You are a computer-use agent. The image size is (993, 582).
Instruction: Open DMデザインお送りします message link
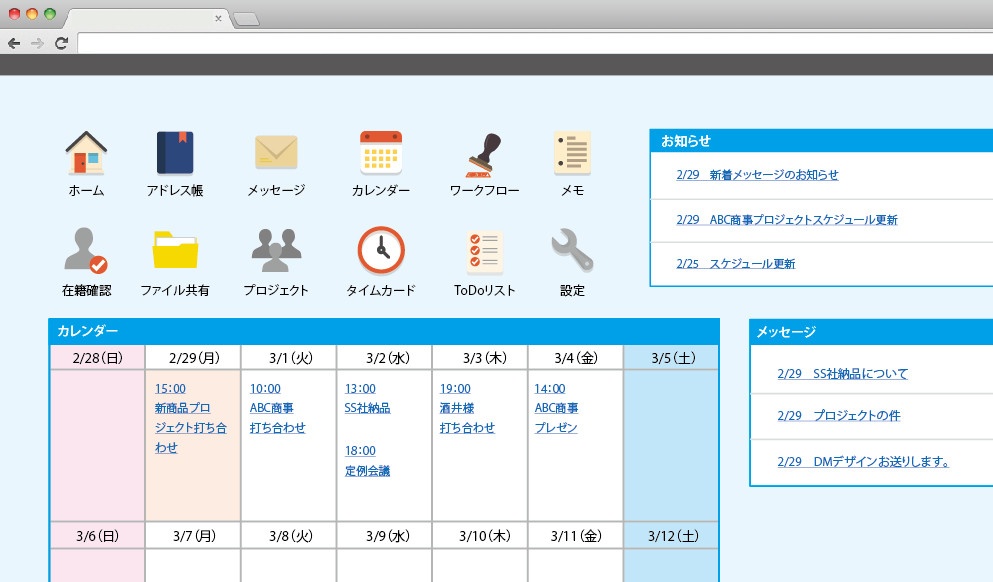point(863,462)
